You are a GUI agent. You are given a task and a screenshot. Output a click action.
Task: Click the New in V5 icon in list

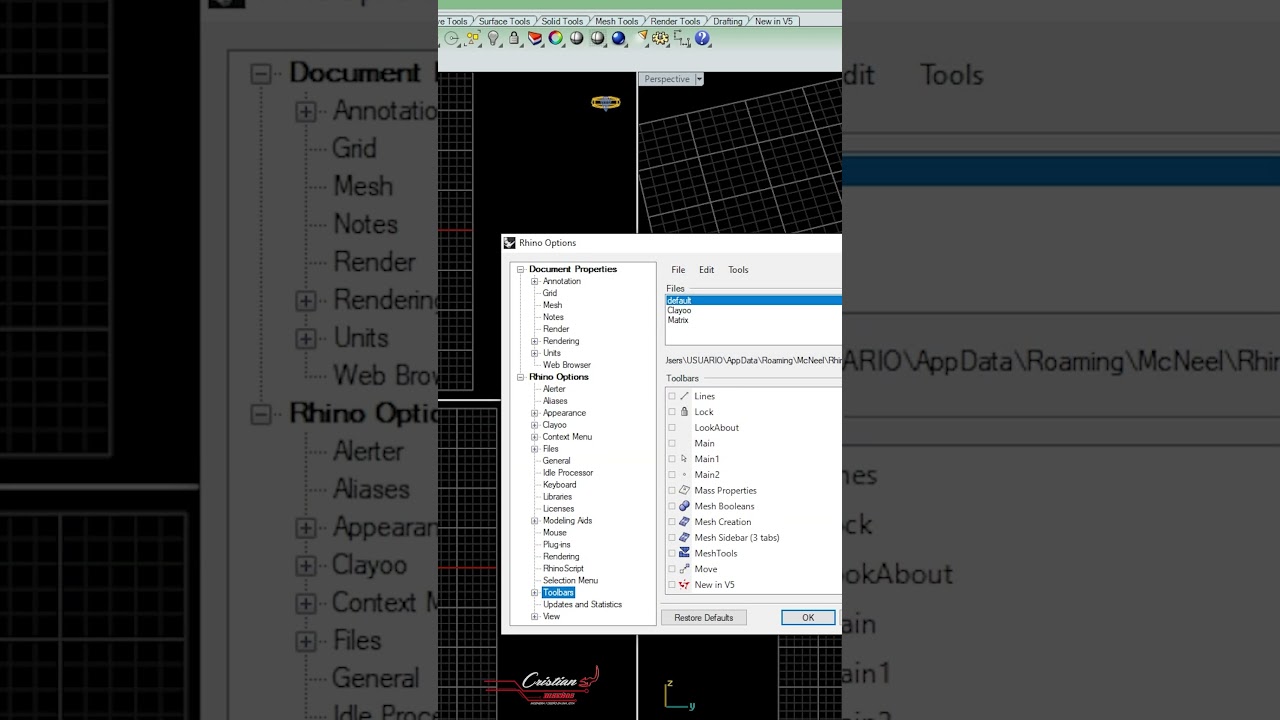tap(684, 585)
